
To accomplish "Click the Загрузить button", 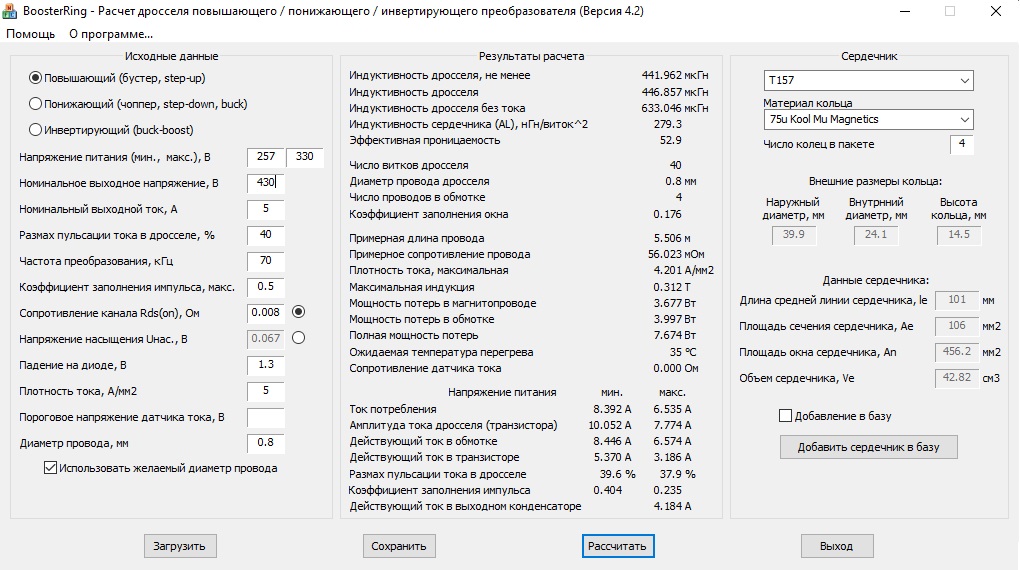I will coord(179,546).
